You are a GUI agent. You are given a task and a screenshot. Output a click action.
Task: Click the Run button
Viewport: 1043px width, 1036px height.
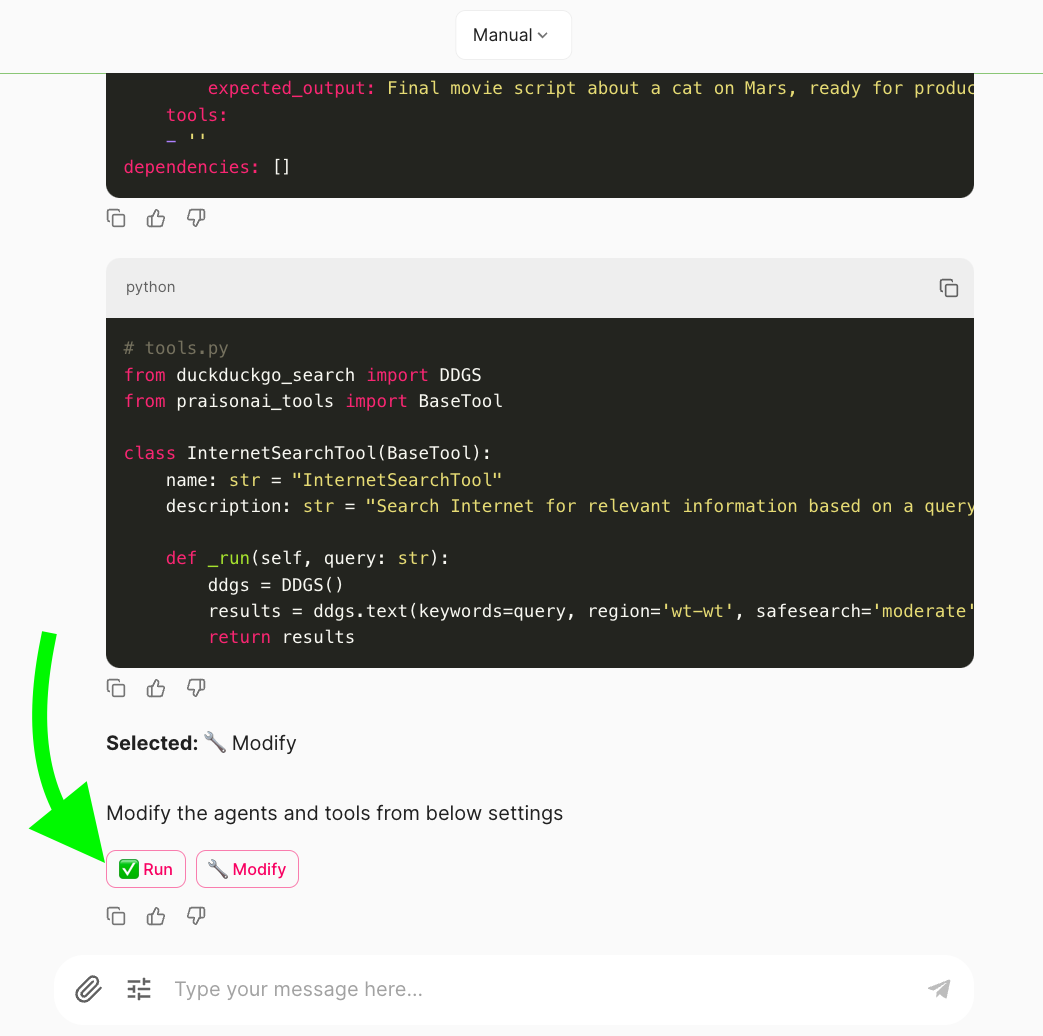(x=146, y=869)
